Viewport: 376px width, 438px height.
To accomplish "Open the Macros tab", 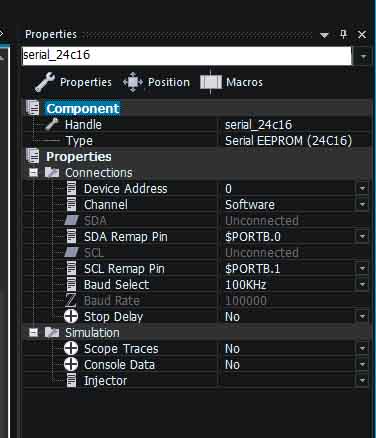I will click(231, 82).
